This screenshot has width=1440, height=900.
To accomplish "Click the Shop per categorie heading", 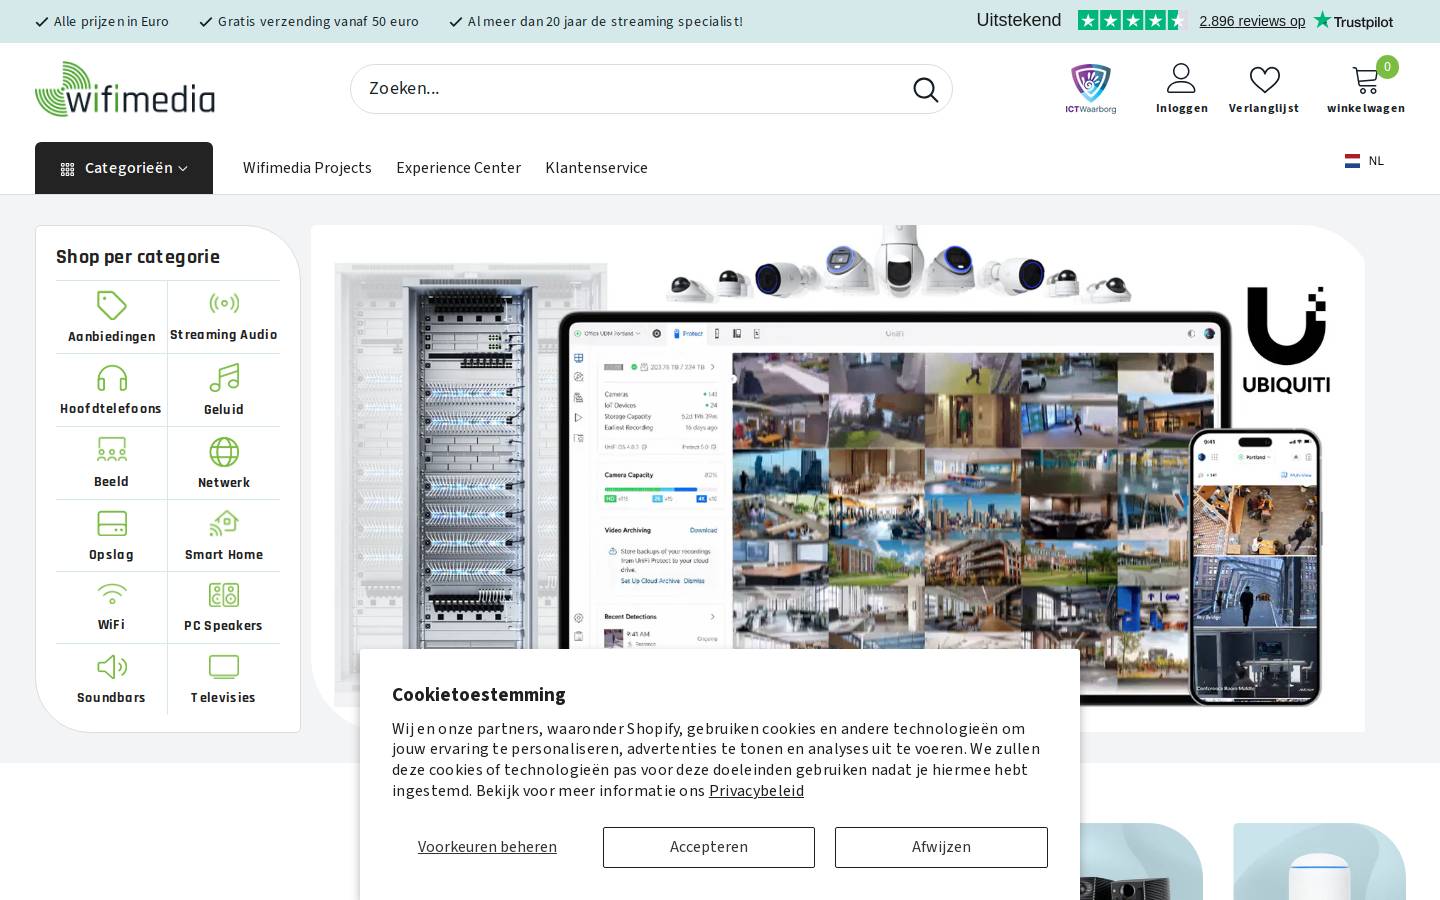I will 138,257.
